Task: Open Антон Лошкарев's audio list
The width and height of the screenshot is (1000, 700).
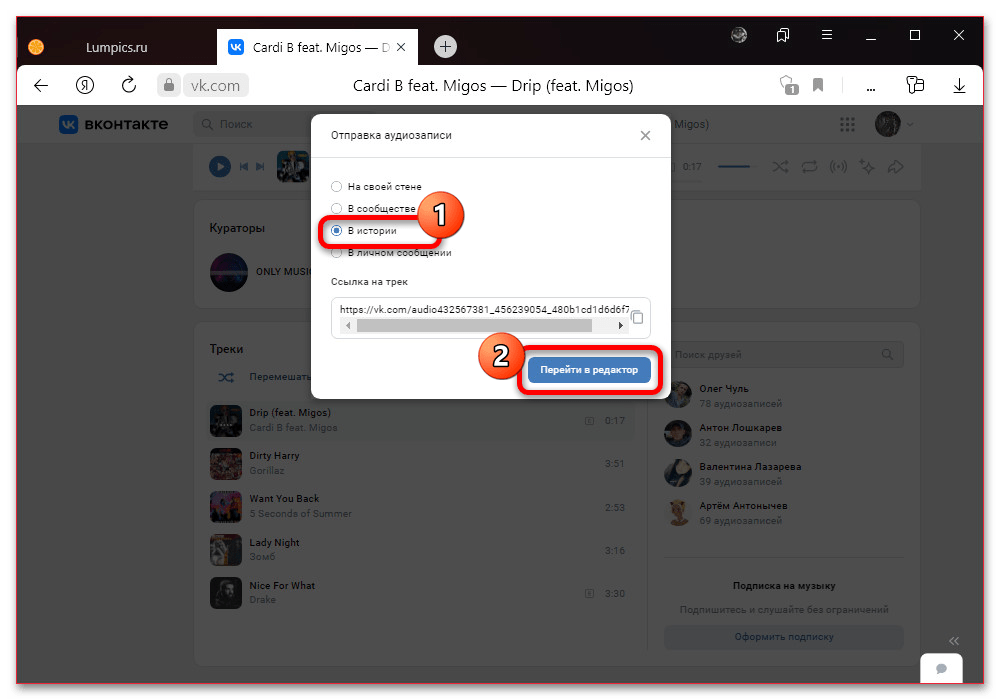Action: 784,435
